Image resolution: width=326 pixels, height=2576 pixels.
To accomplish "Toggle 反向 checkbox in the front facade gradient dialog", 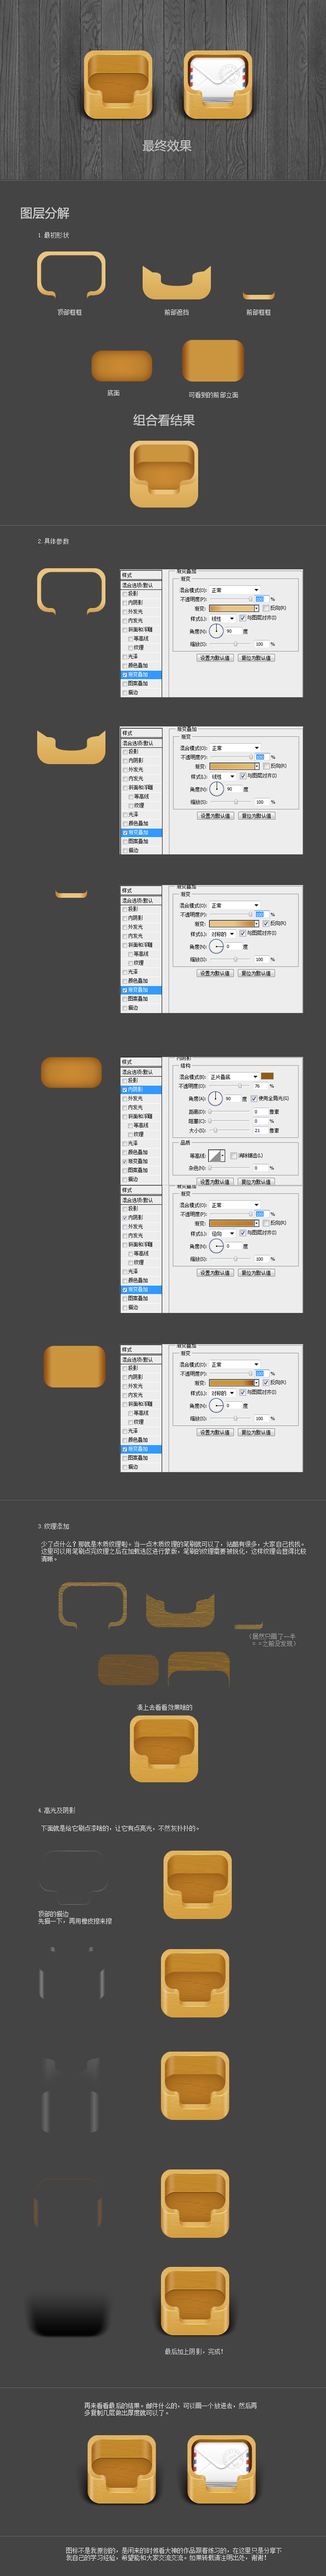I will [267, 1382].
